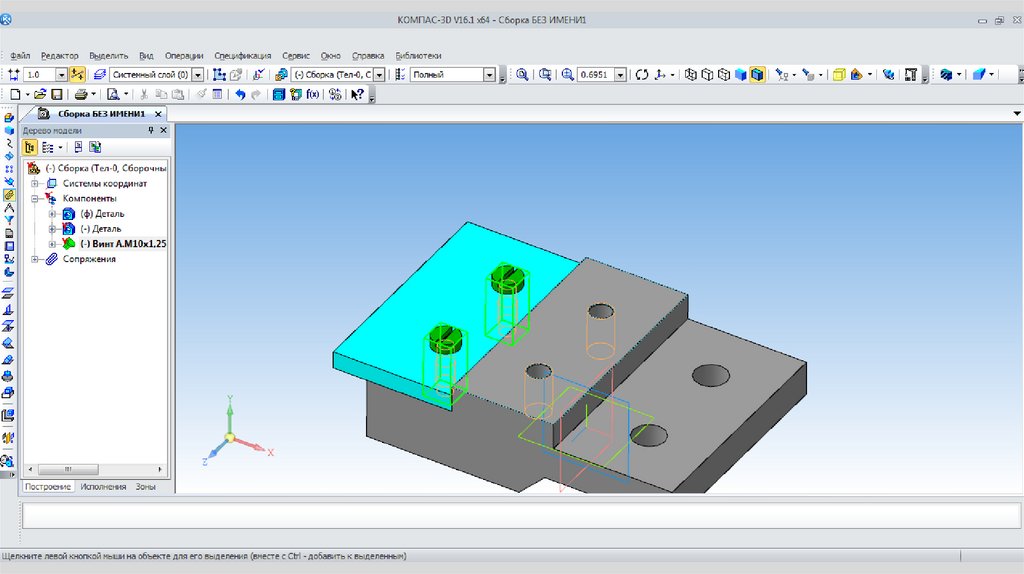Click the Undo arrow in the toolbar

(240, 94)
